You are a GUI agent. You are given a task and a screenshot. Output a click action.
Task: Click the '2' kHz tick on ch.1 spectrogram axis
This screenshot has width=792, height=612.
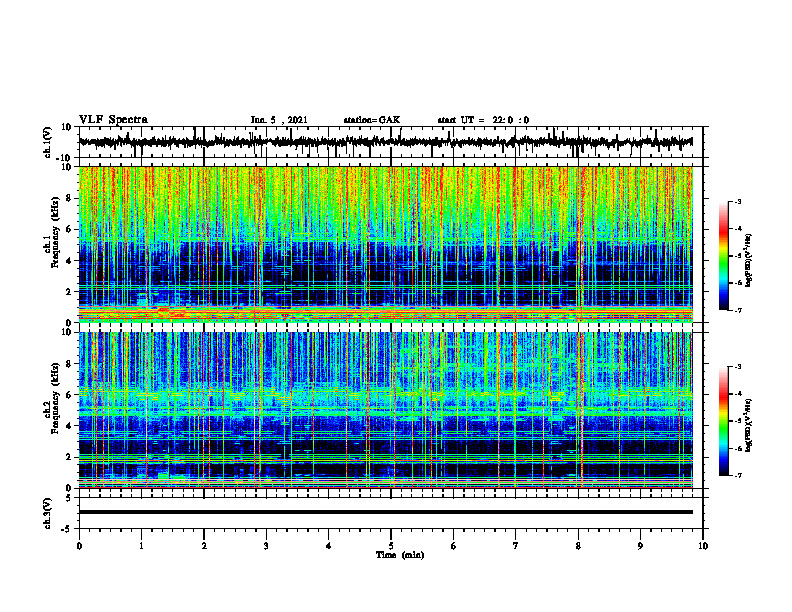click(69, 292)
